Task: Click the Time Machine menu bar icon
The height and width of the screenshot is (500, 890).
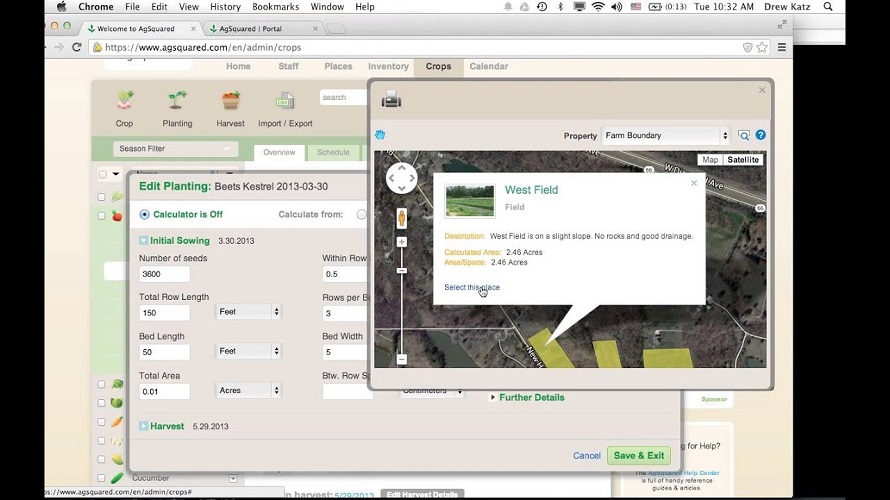Action: tap(542, 7)
